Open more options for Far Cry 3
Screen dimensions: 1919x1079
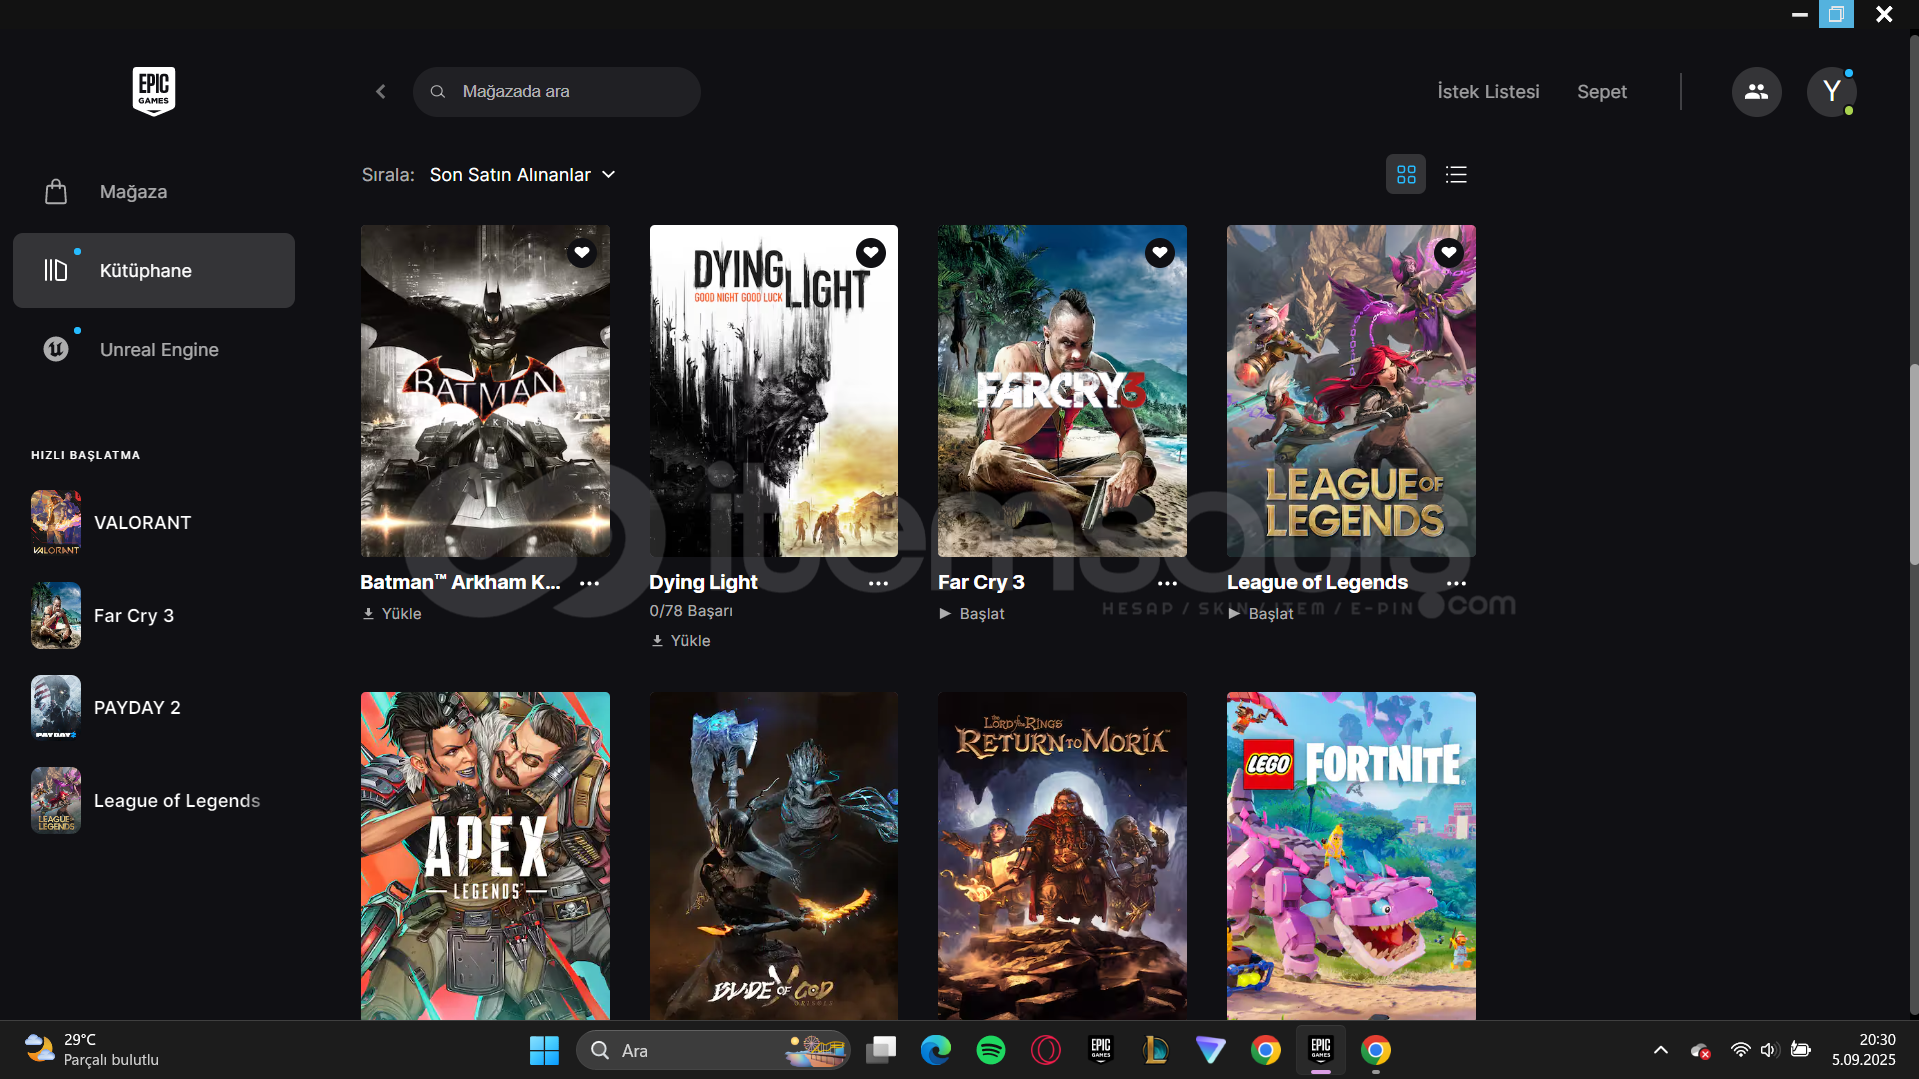click(1167, 583)
